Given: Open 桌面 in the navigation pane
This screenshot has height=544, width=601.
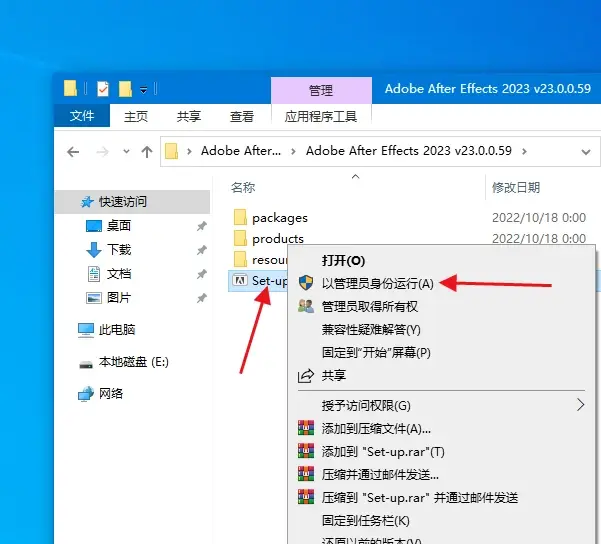Looking at the screenshot, I should click(118, 225).
